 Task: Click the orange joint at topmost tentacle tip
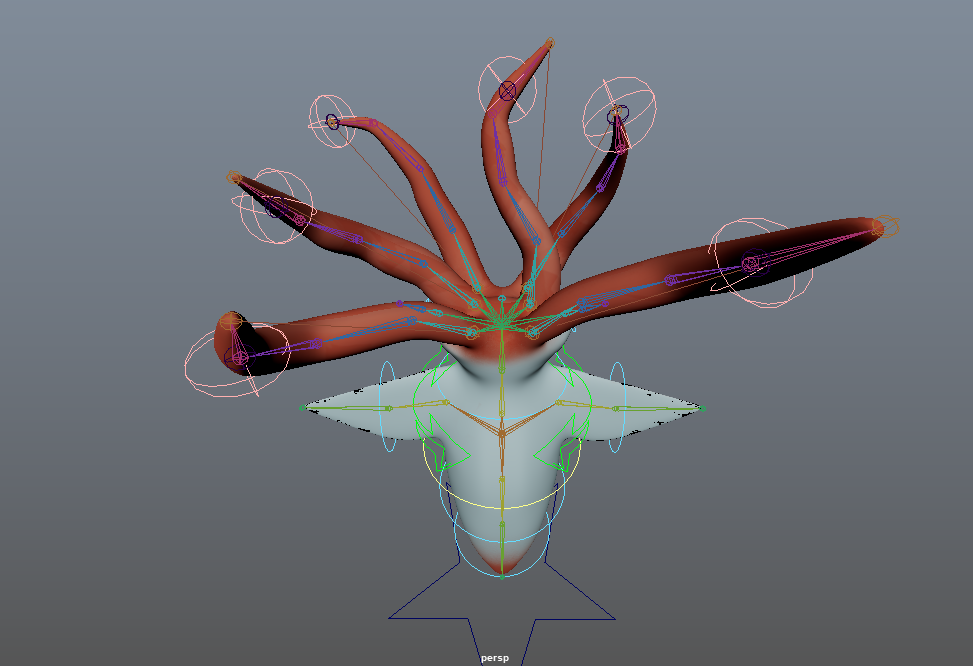pyautogui.click(x=550, y=43)
